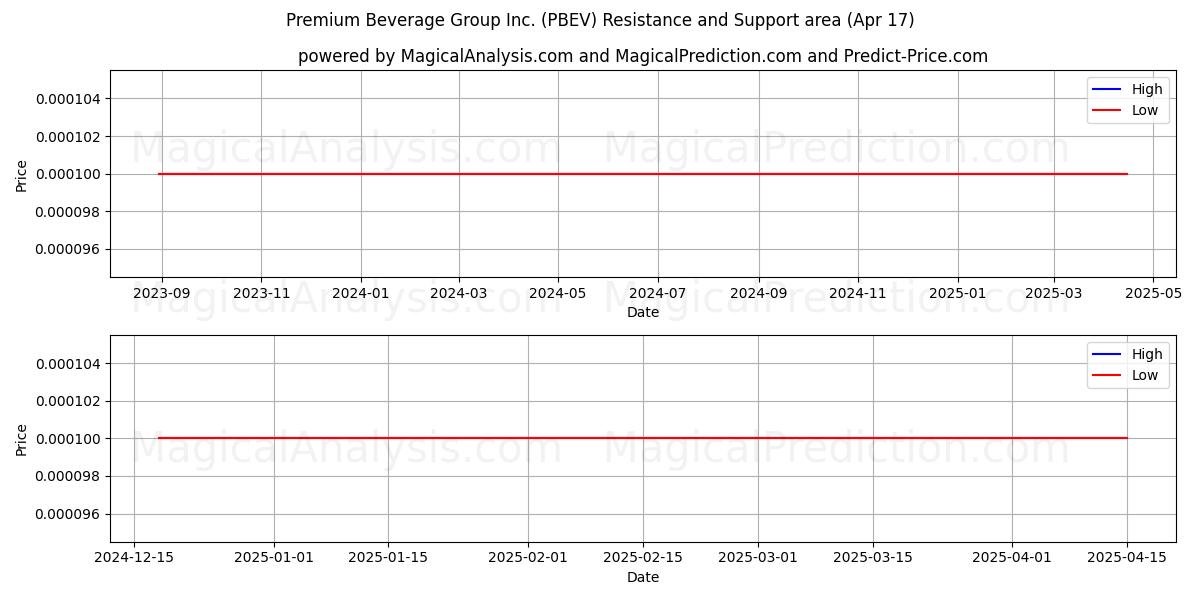Click top chart y-axis value 0.000096
Image resolution: width=1200 pixels, height=600 pixels.
68,250
